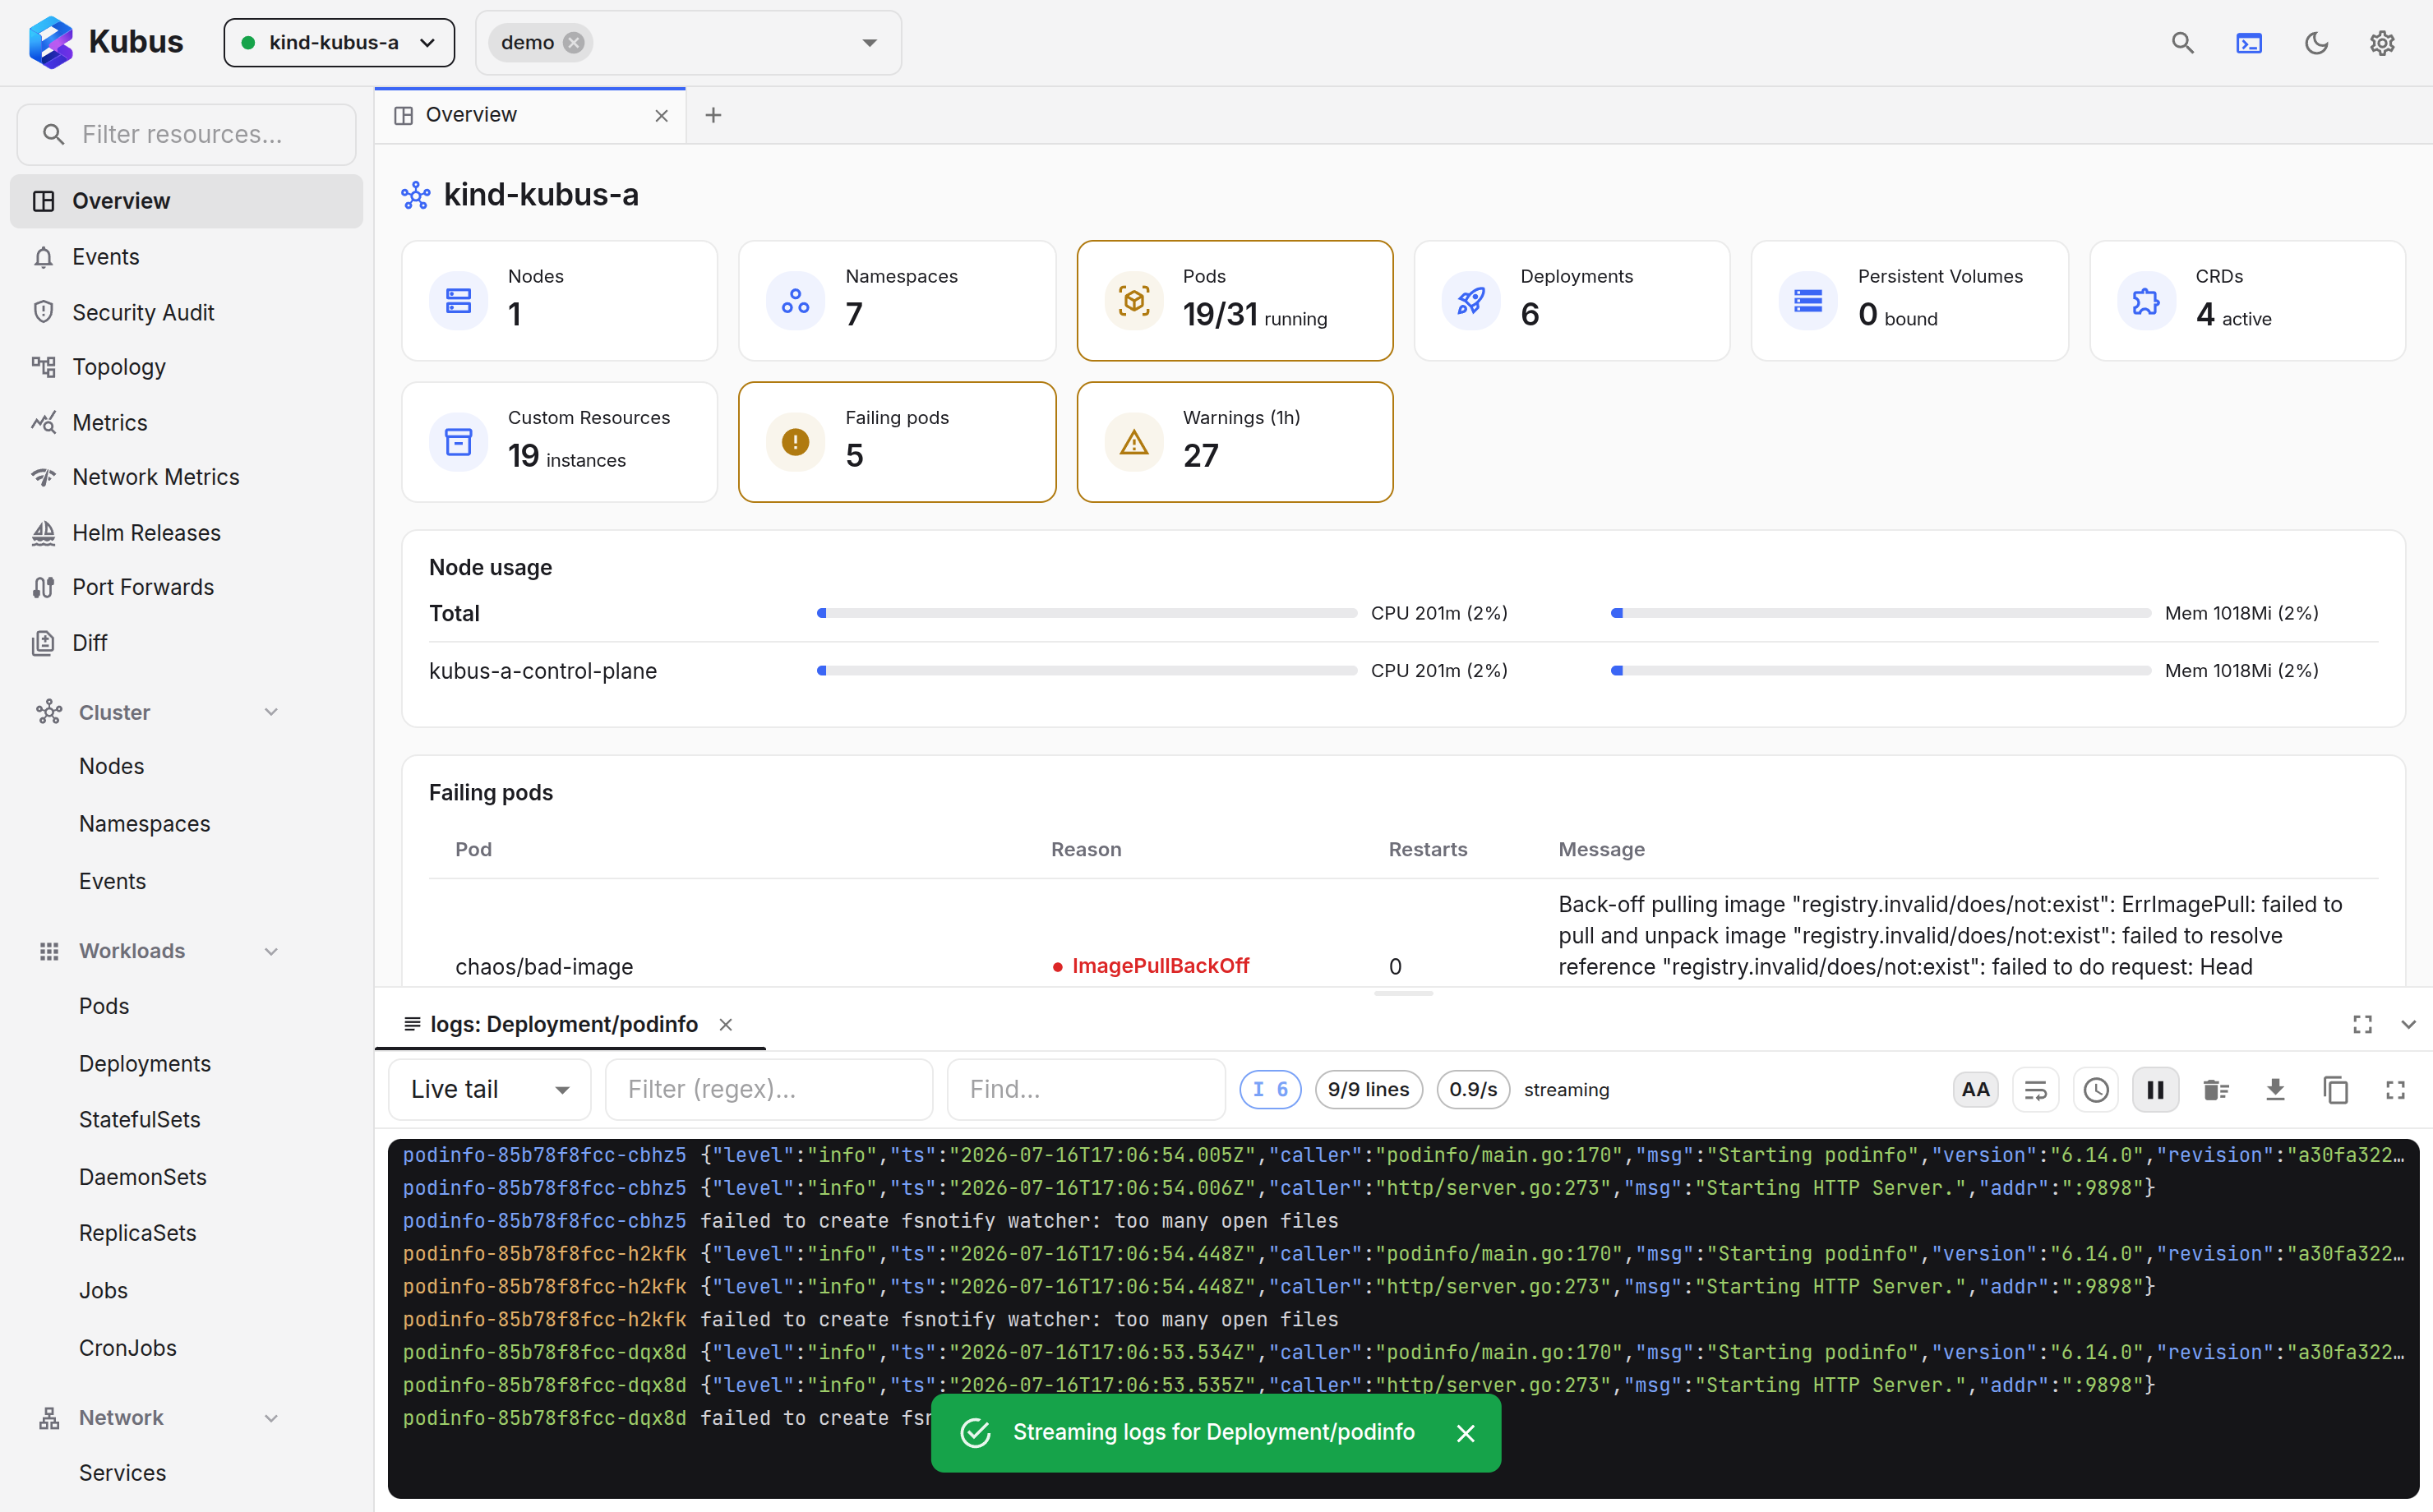This screenshot has height=1512, width=2433.
Task: Open Events bell item in sidebar
Action: pos(186,257)
